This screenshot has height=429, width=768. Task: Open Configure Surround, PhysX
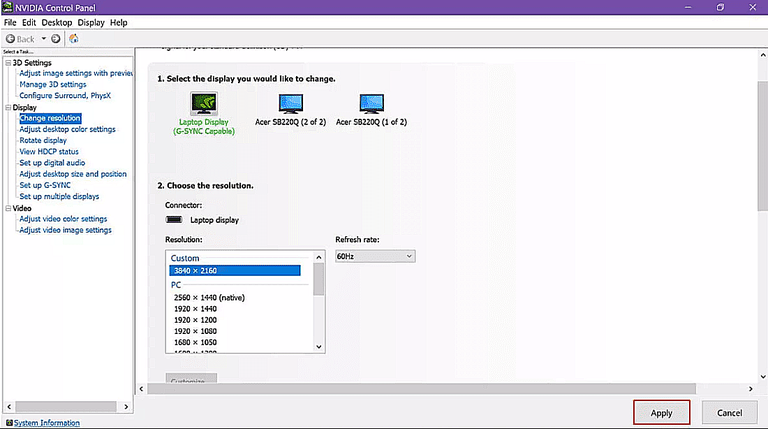[x=65, y=95]
